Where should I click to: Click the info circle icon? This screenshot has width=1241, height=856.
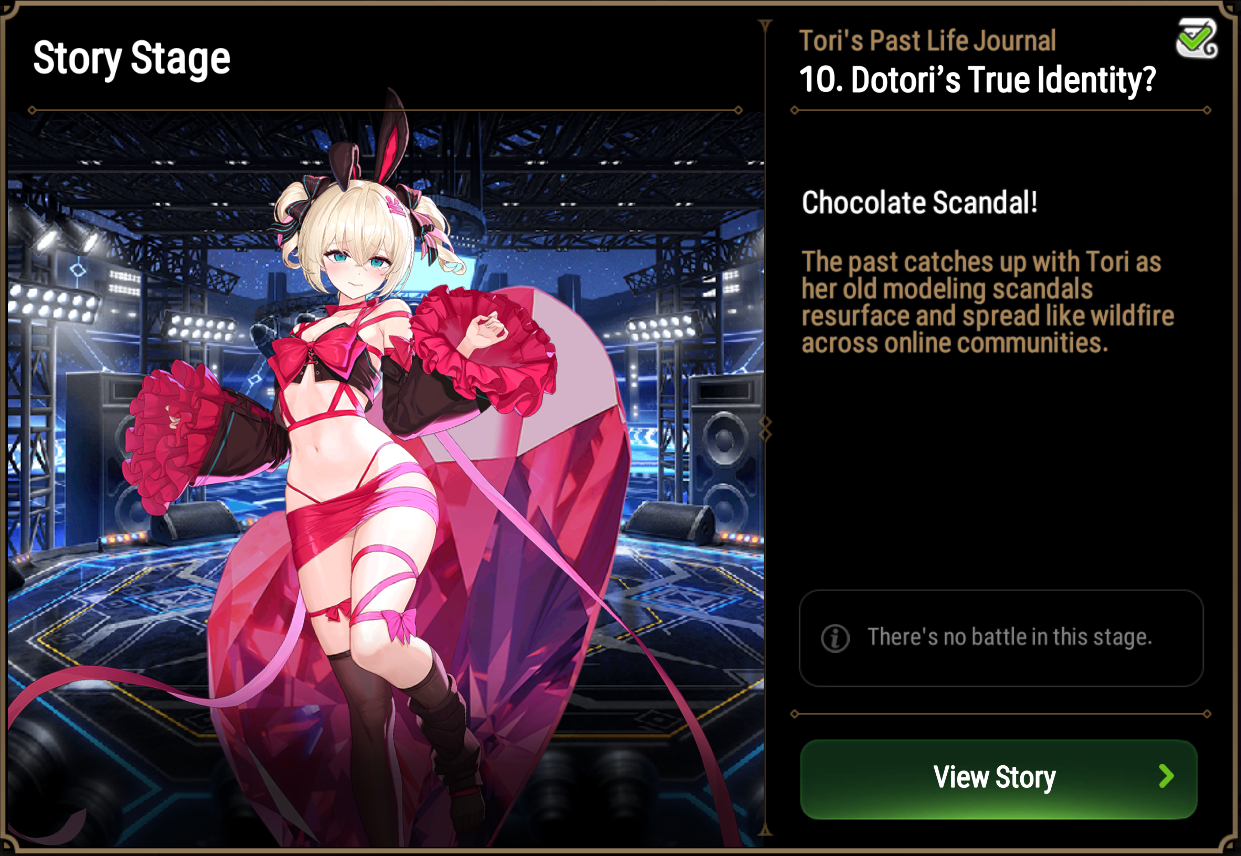pyautogui.click(x=835, y=638)
